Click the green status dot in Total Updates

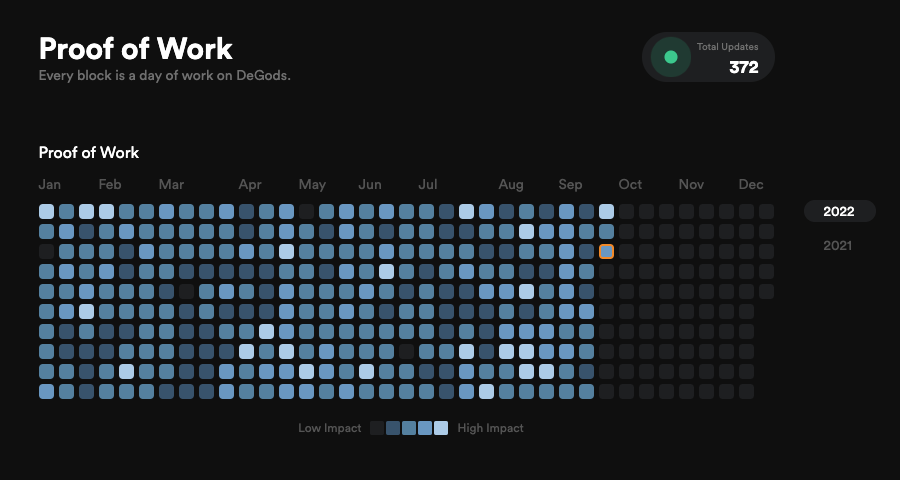point(670,57)
